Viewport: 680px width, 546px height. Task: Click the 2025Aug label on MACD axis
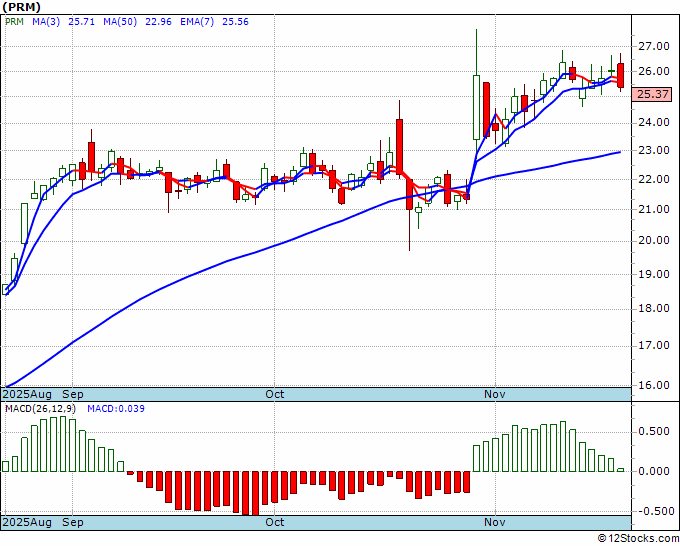(x=27, y=522)
